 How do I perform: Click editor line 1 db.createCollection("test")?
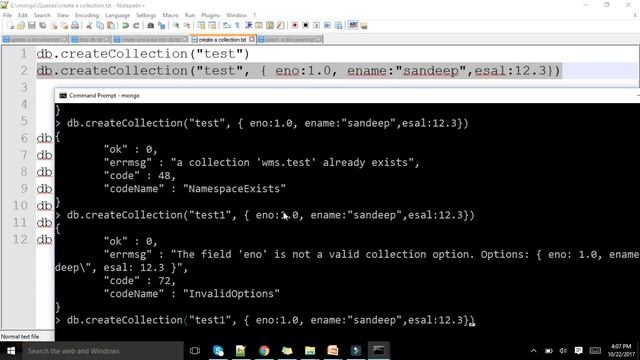pos(143,54)
